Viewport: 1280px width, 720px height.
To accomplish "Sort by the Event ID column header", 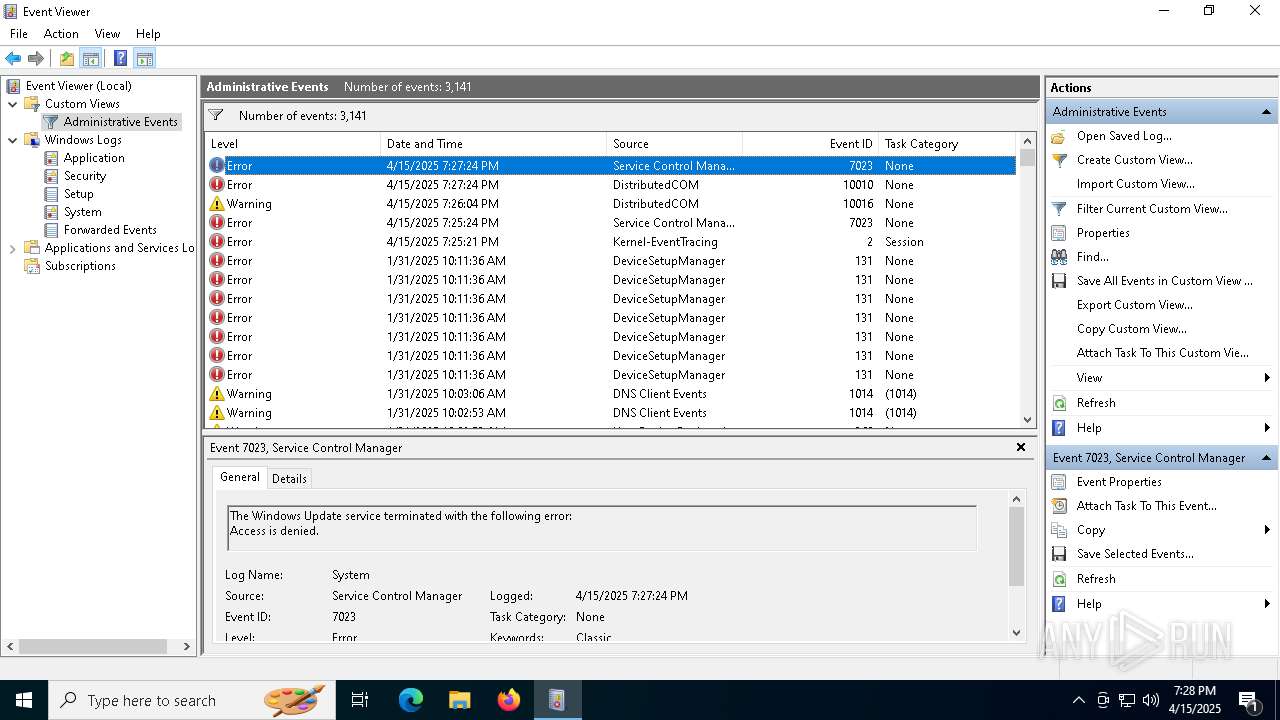I will [811, 144].
